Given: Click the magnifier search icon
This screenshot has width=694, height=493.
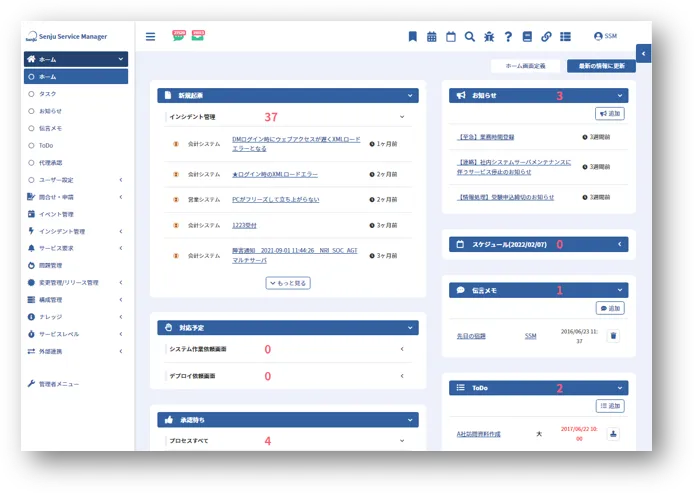Looking at the screenshot, I should pyautogui.click(x=470, y=37).
